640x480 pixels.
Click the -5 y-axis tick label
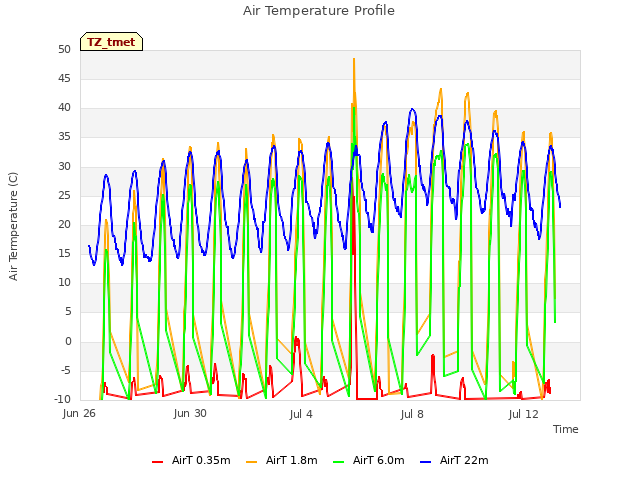coord(65,371)
